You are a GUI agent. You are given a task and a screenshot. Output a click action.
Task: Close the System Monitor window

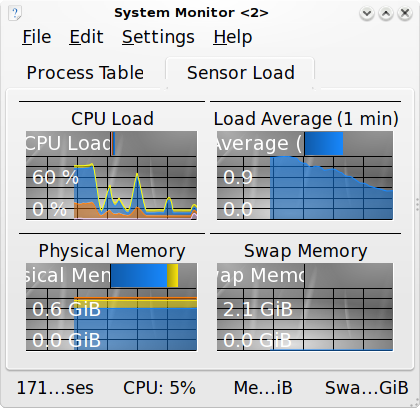[x=405, y=13]
